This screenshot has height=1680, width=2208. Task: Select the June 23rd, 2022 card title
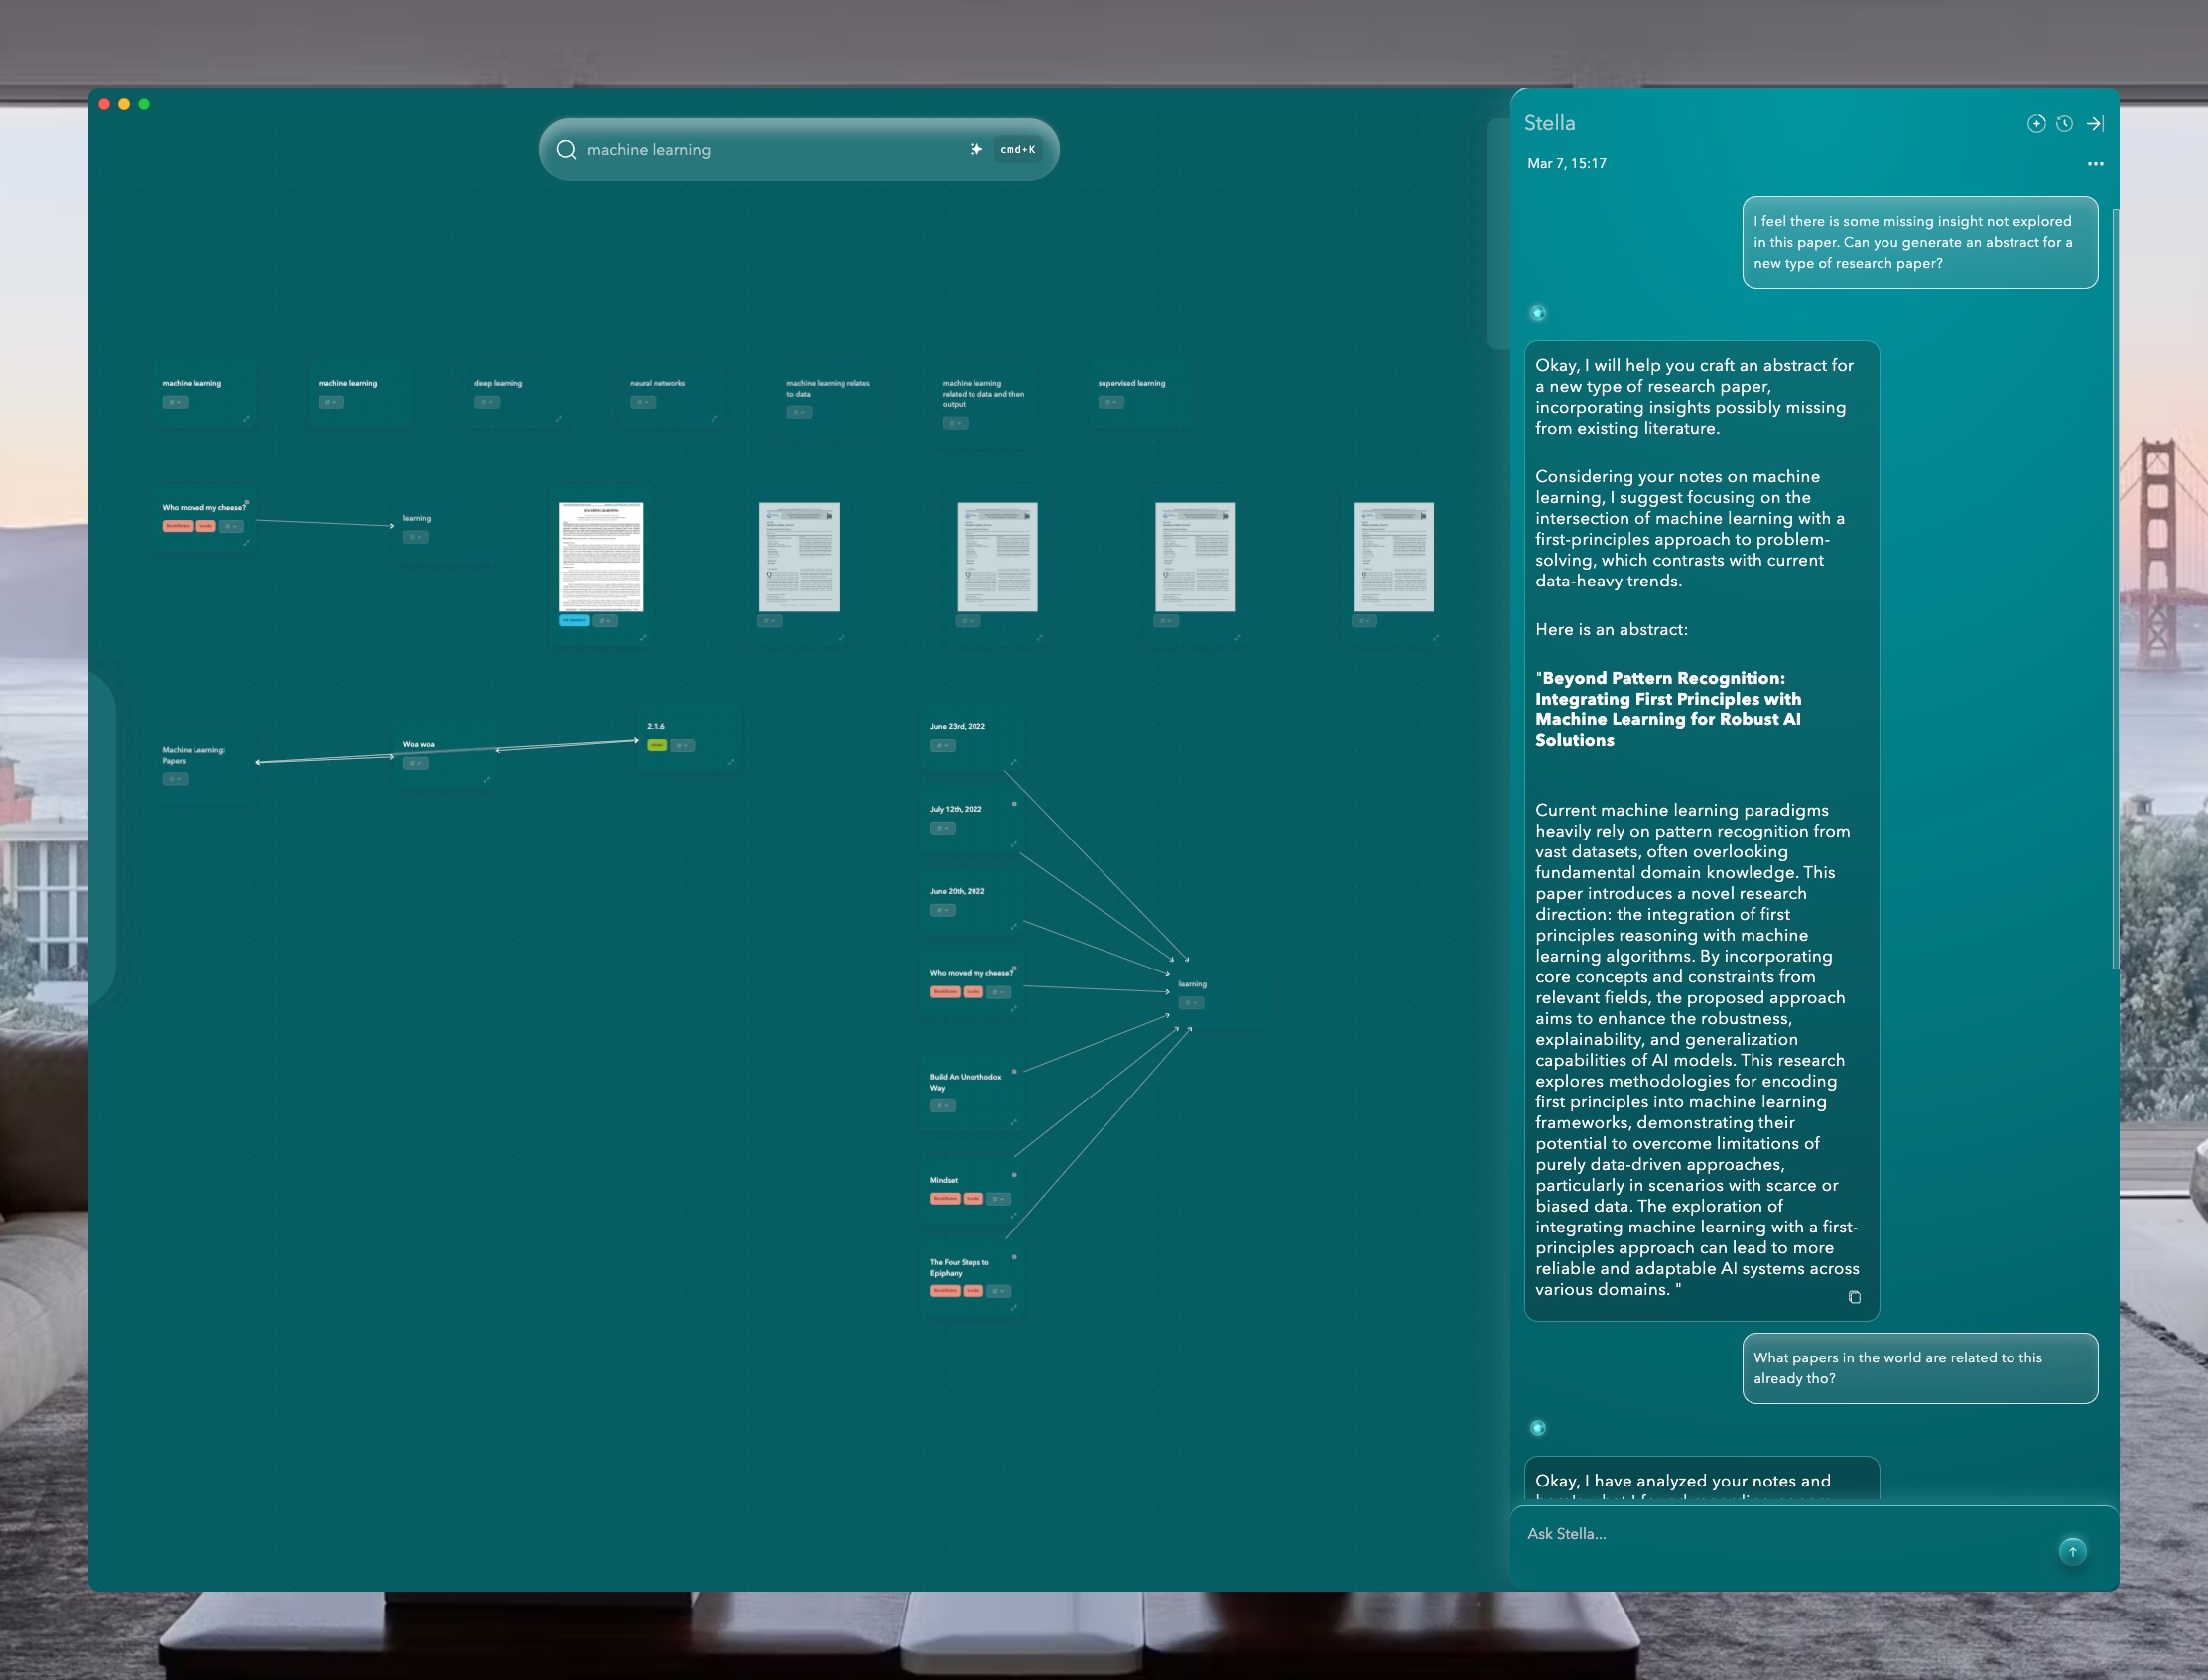957,727
